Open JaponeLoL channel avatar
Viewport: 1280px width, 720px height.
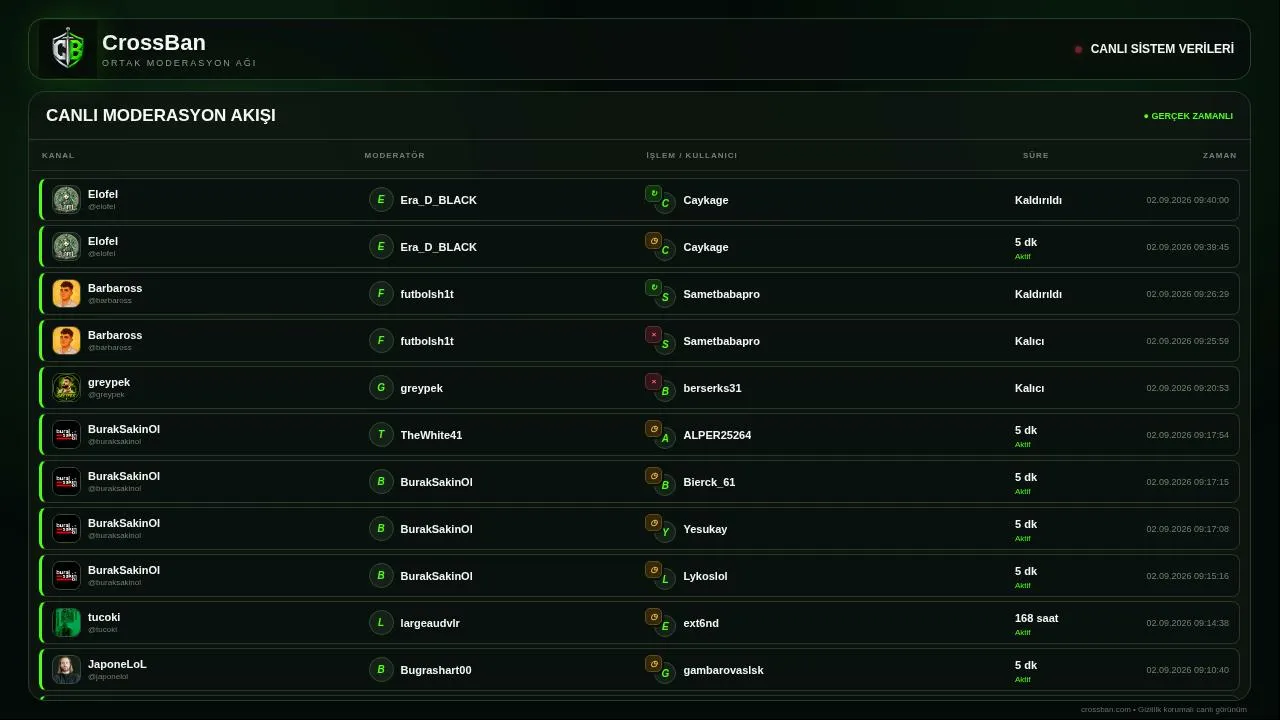click(66, 670)
